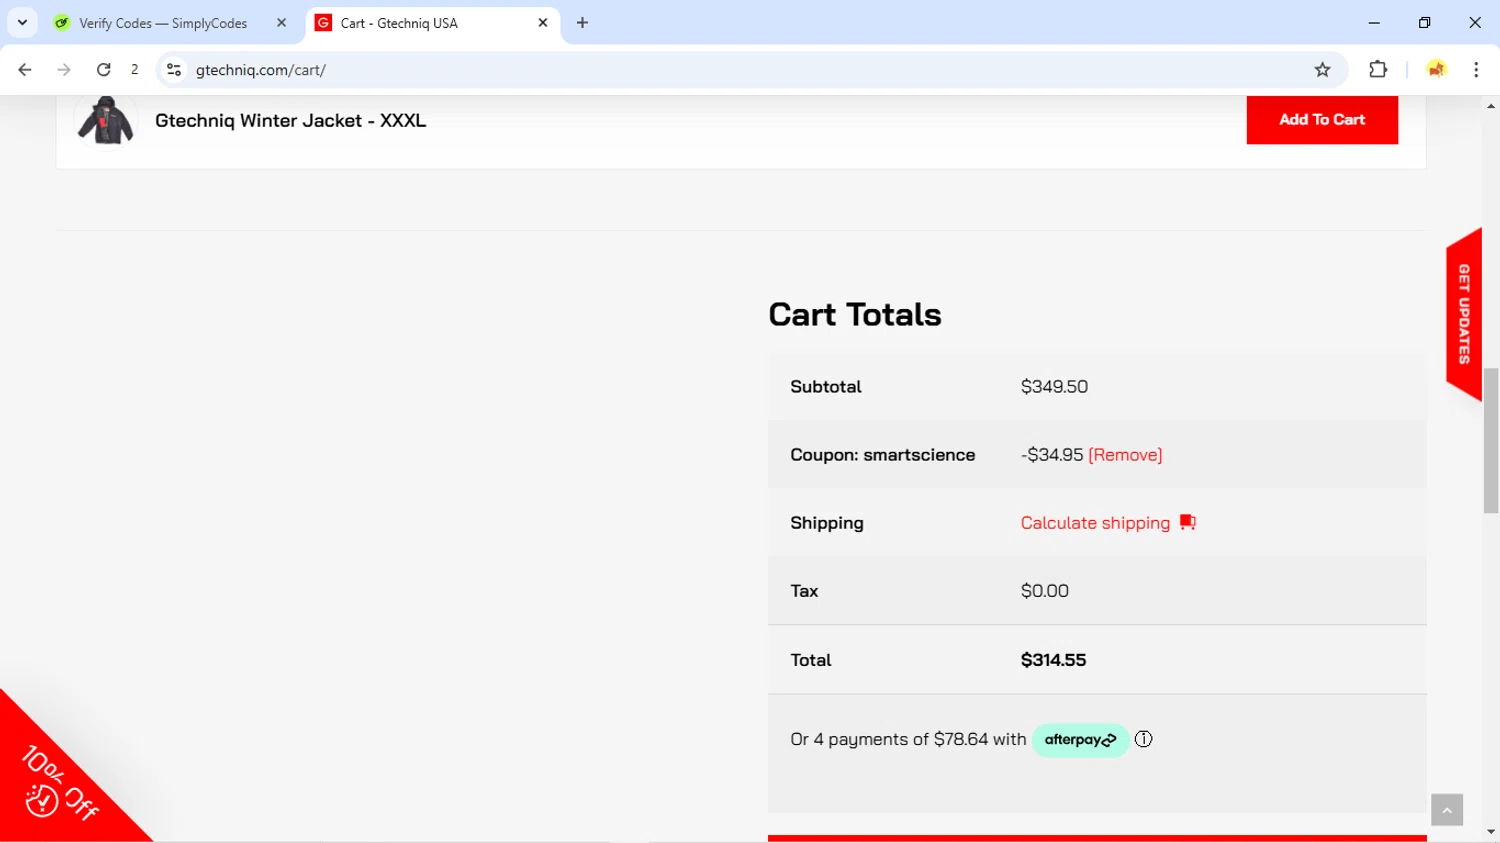The height and width of the screenshot is (843, 1500).
Task: Select the total amount $314.55
Action: [x=1053, y=660]
